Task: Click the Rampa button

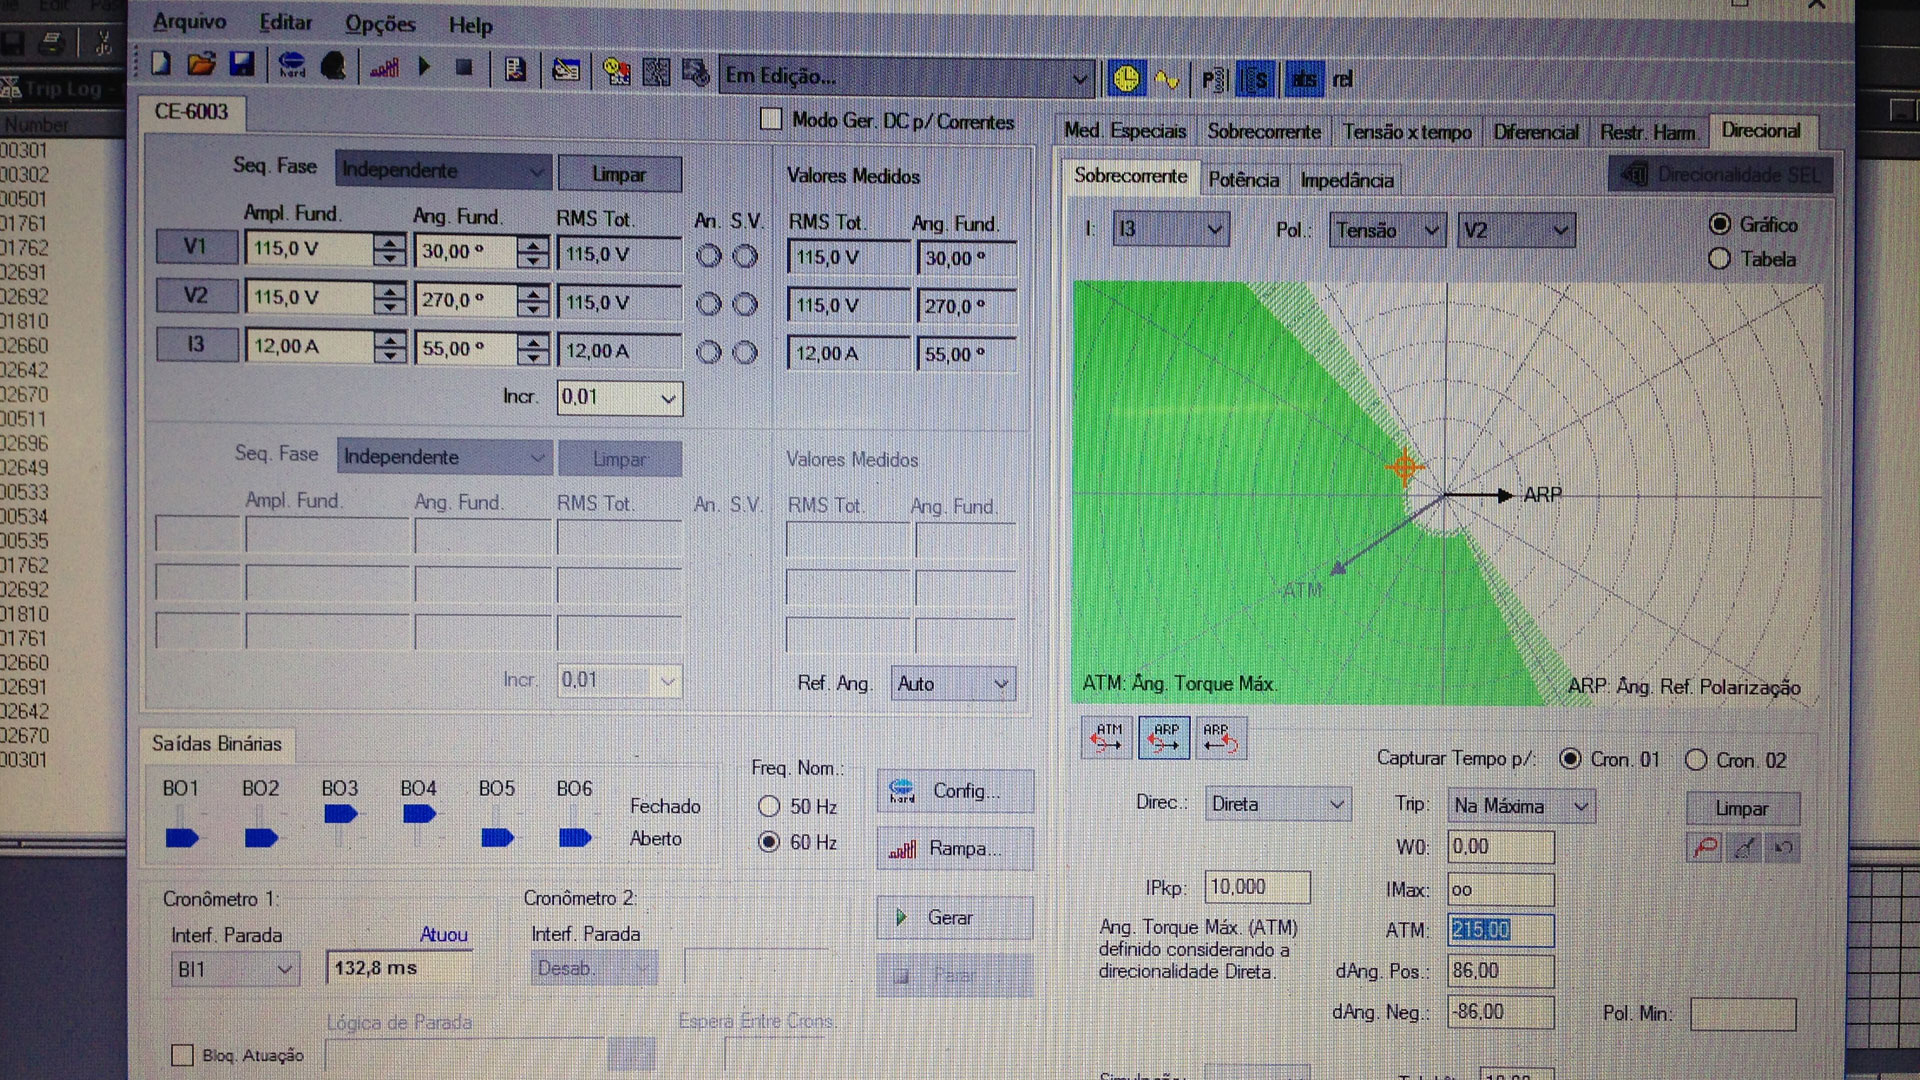Action: (954, 848)
